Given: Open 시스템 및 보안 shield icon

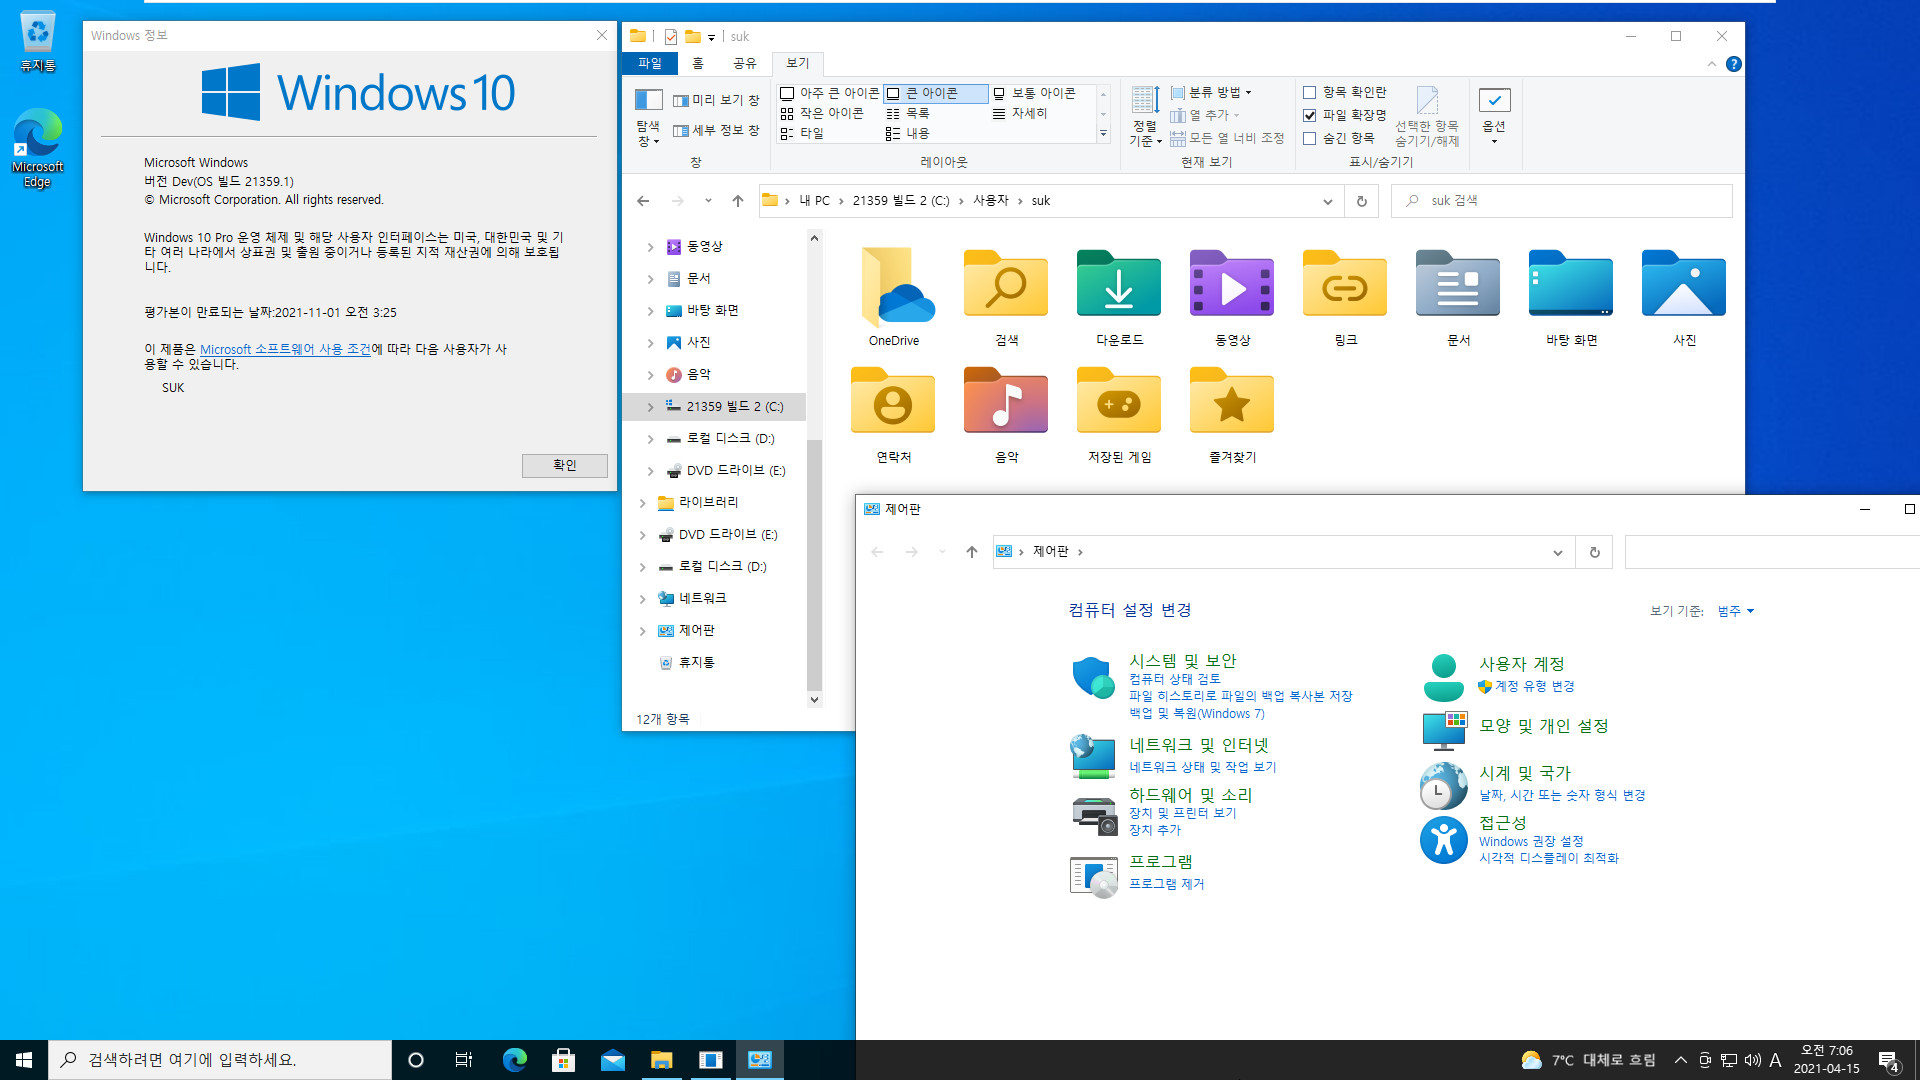Looking at the screenshot, I should [1093, 678].
